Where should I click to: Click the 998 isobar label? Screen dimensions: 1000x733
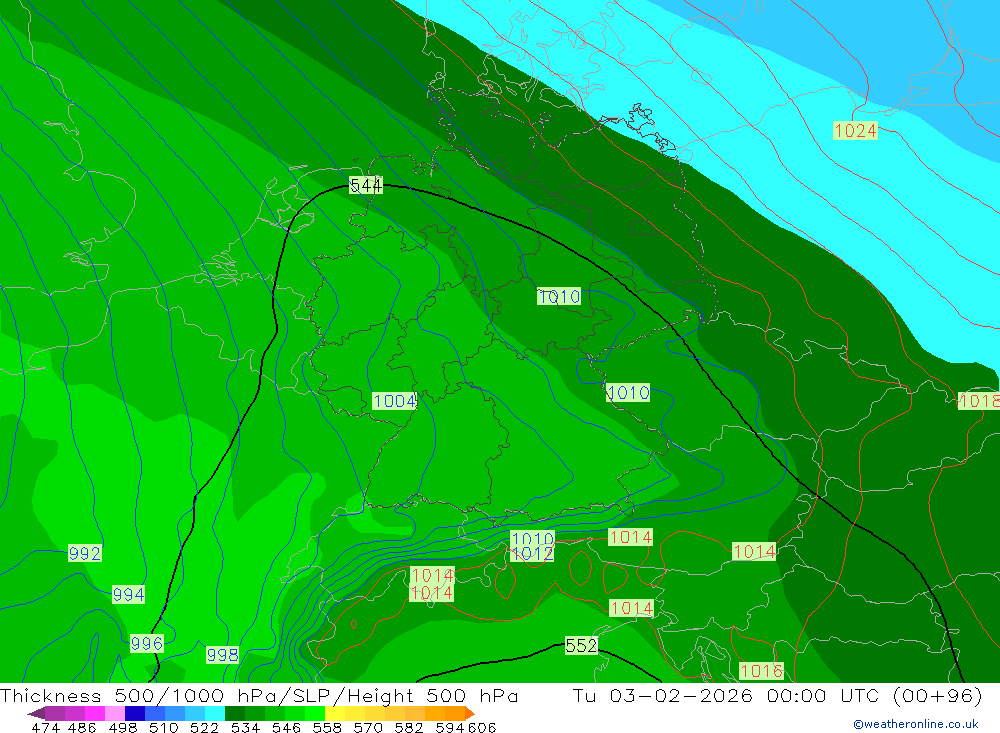[x=222, y=655]
